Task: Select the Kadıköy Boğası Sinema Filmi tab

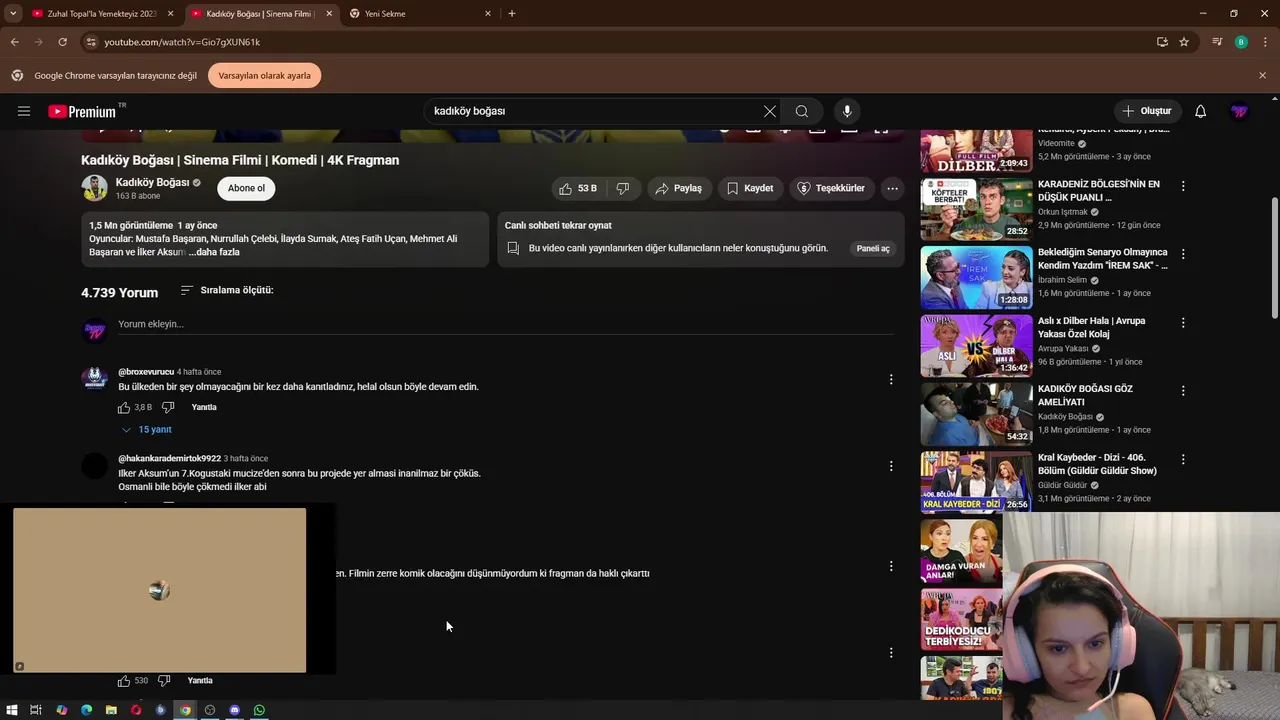Action: click(260, 14)
